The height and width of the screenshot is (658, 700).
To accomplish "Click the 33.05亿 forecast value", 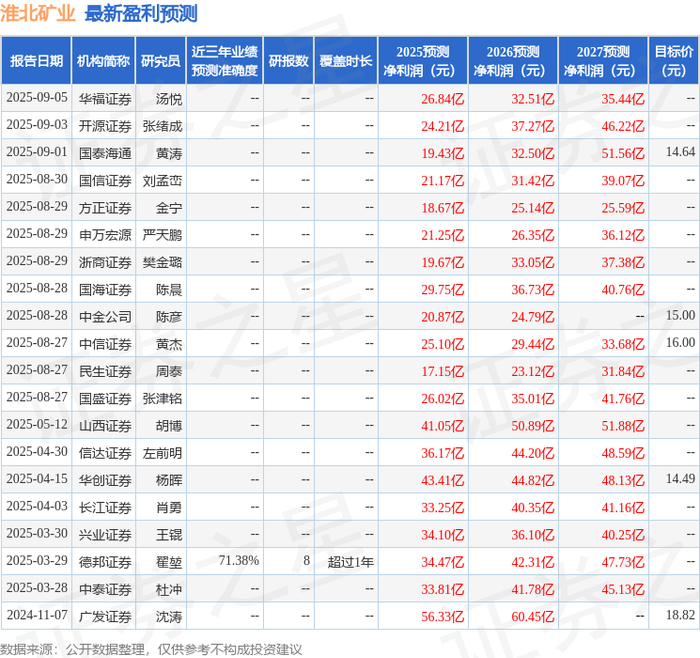I will pyautogui.click(x=533, y=262).
